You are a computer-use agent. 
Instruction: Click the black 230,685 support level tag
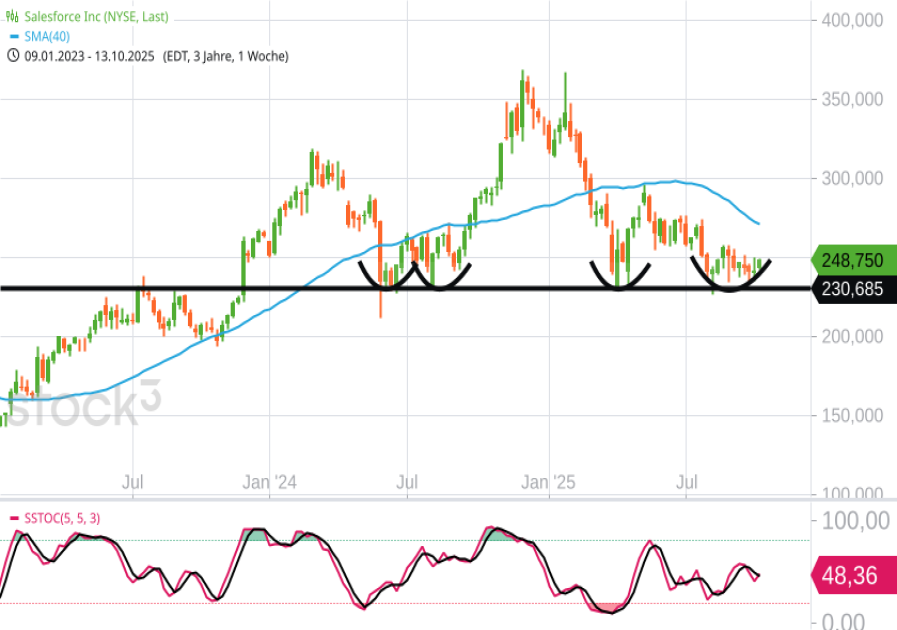coord(851,289)
